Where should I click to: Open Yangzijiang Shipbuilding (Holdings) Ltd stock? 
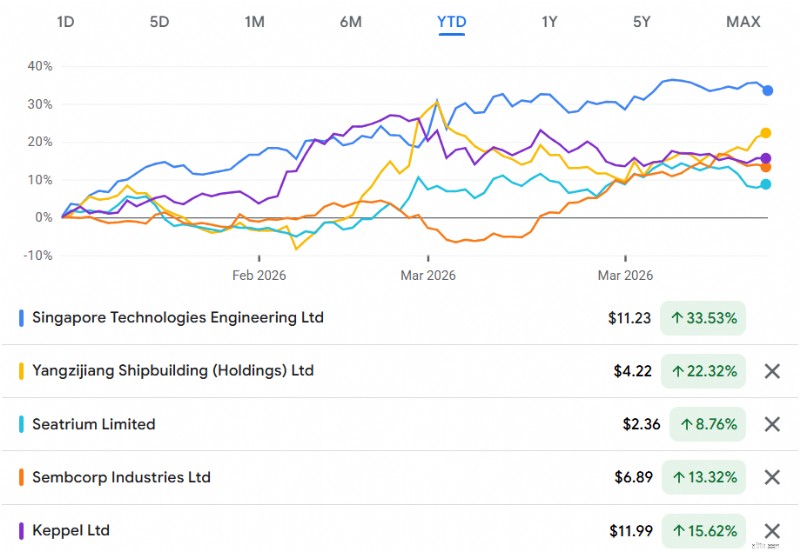[173, 370]
